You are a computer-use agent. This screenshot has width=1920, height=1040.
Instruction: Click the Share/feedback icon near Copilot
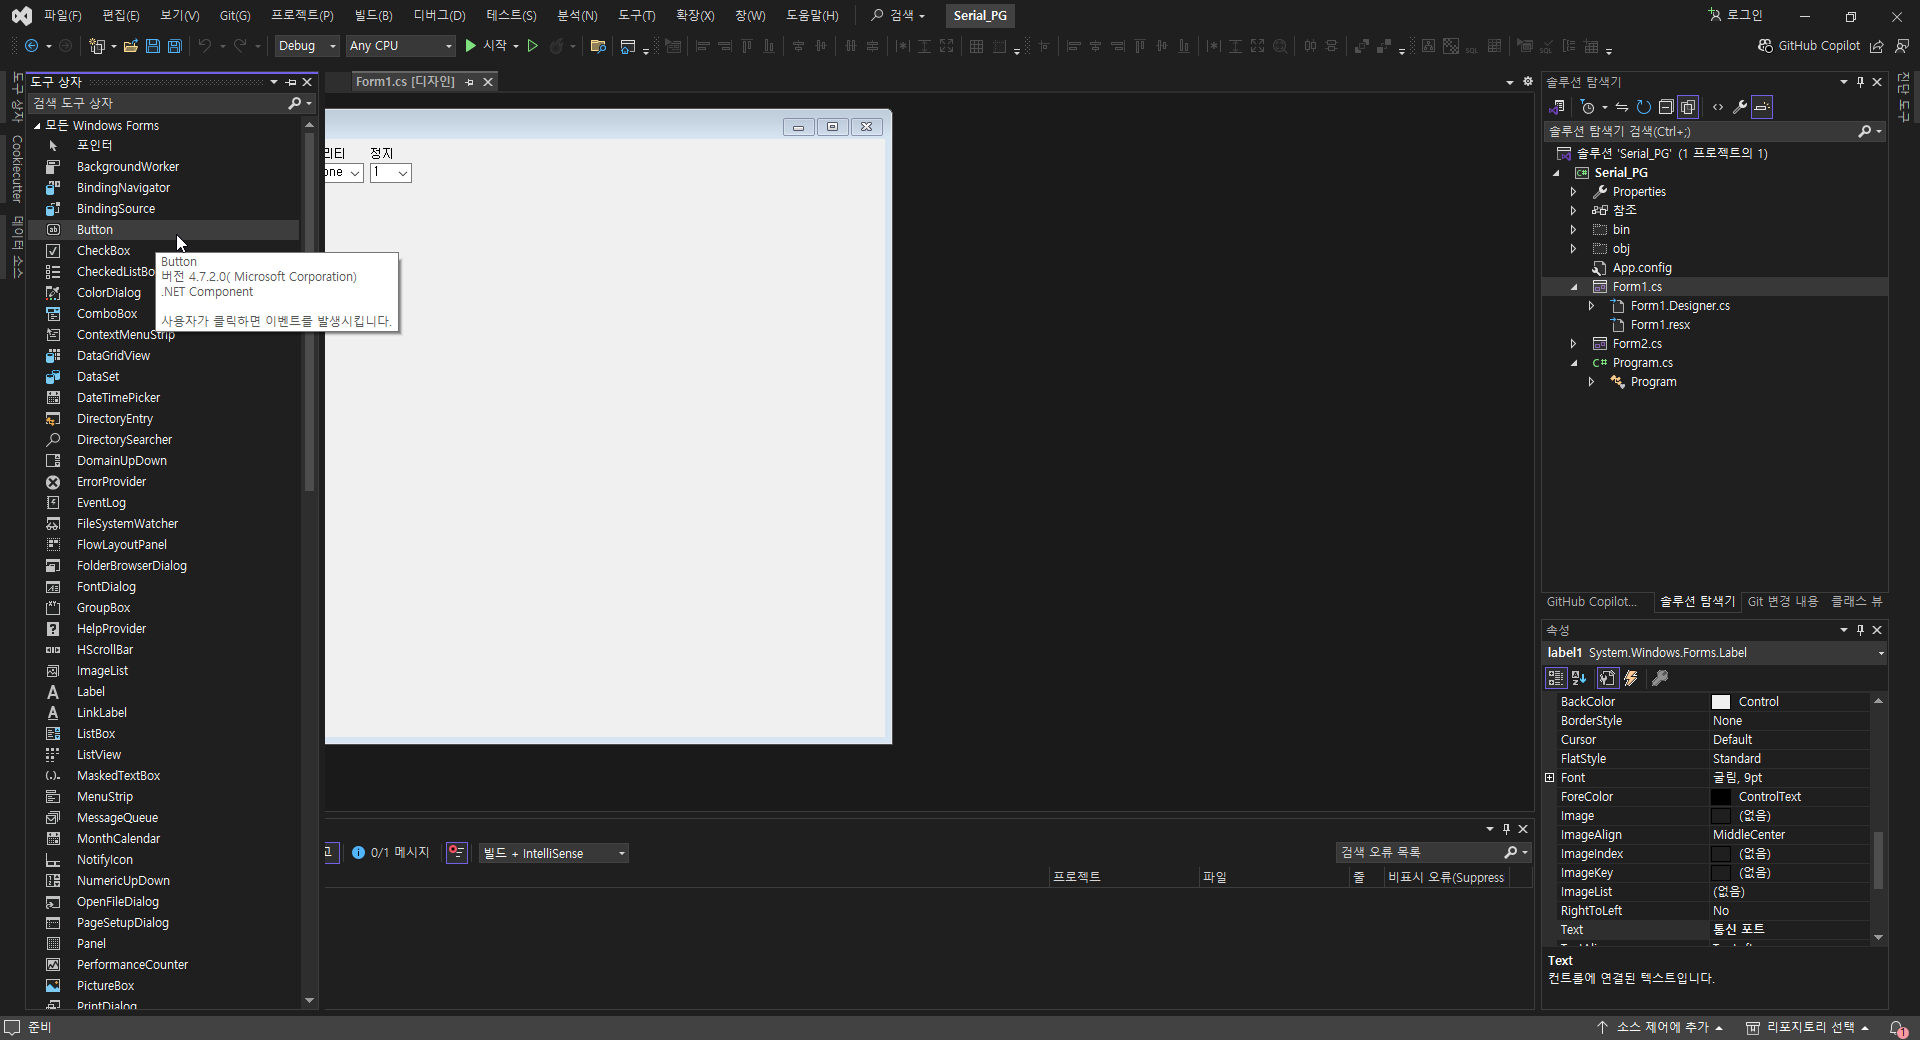click(1877, 46)
